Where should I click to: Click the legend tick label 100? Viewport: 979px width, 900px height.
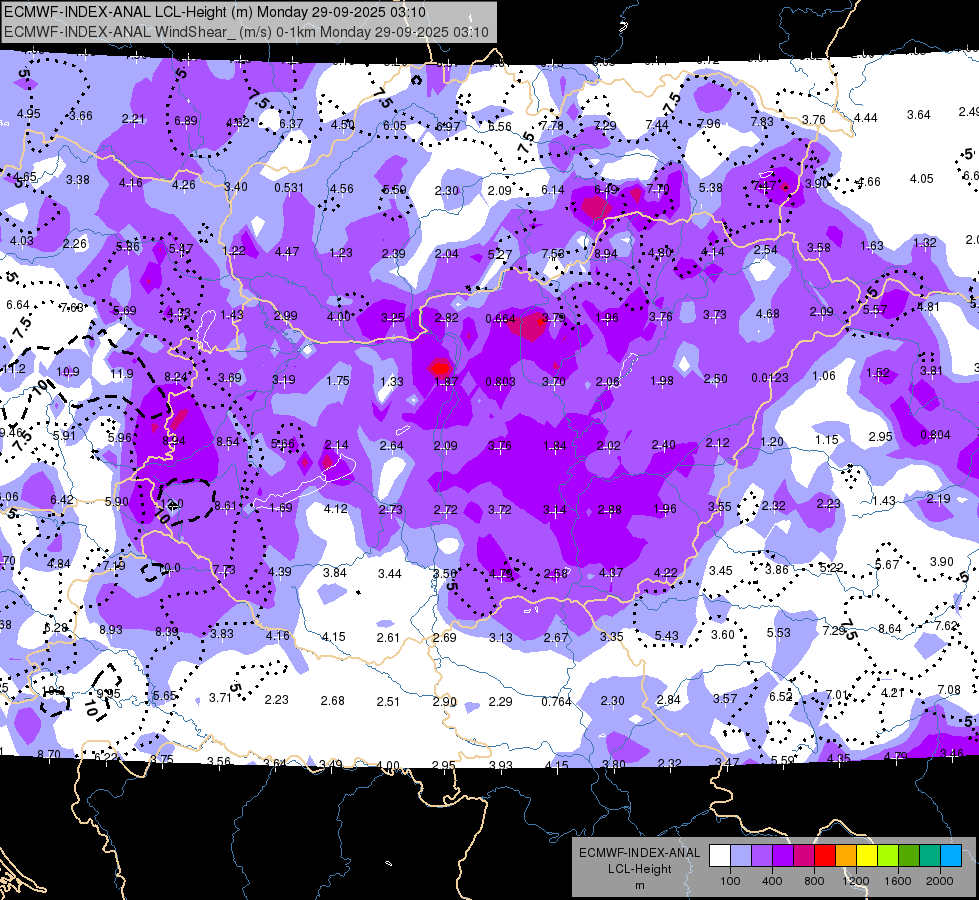point(730,881)
